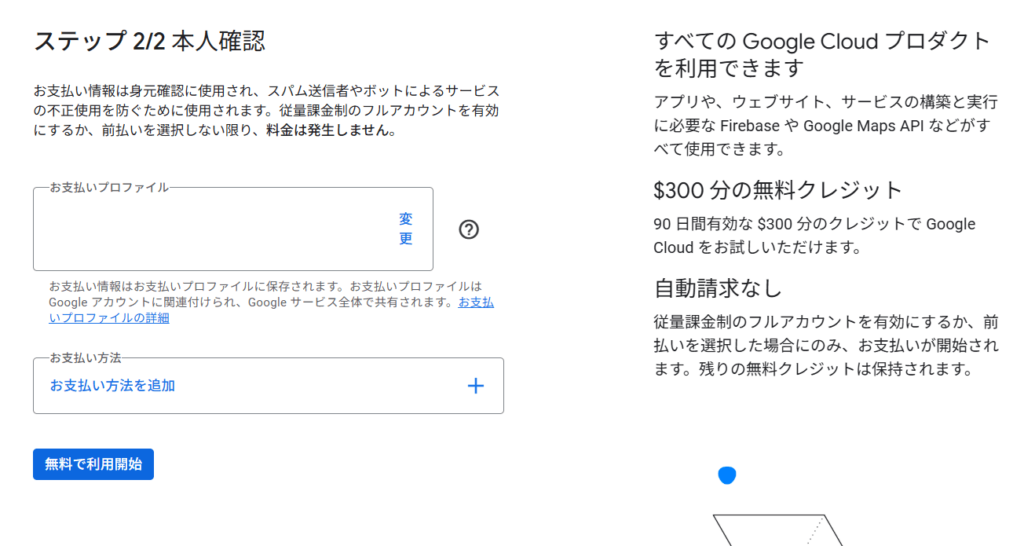1024x546 pixels.
Task: Click the お支払いプロファイル field label
Action: (109, 187)
